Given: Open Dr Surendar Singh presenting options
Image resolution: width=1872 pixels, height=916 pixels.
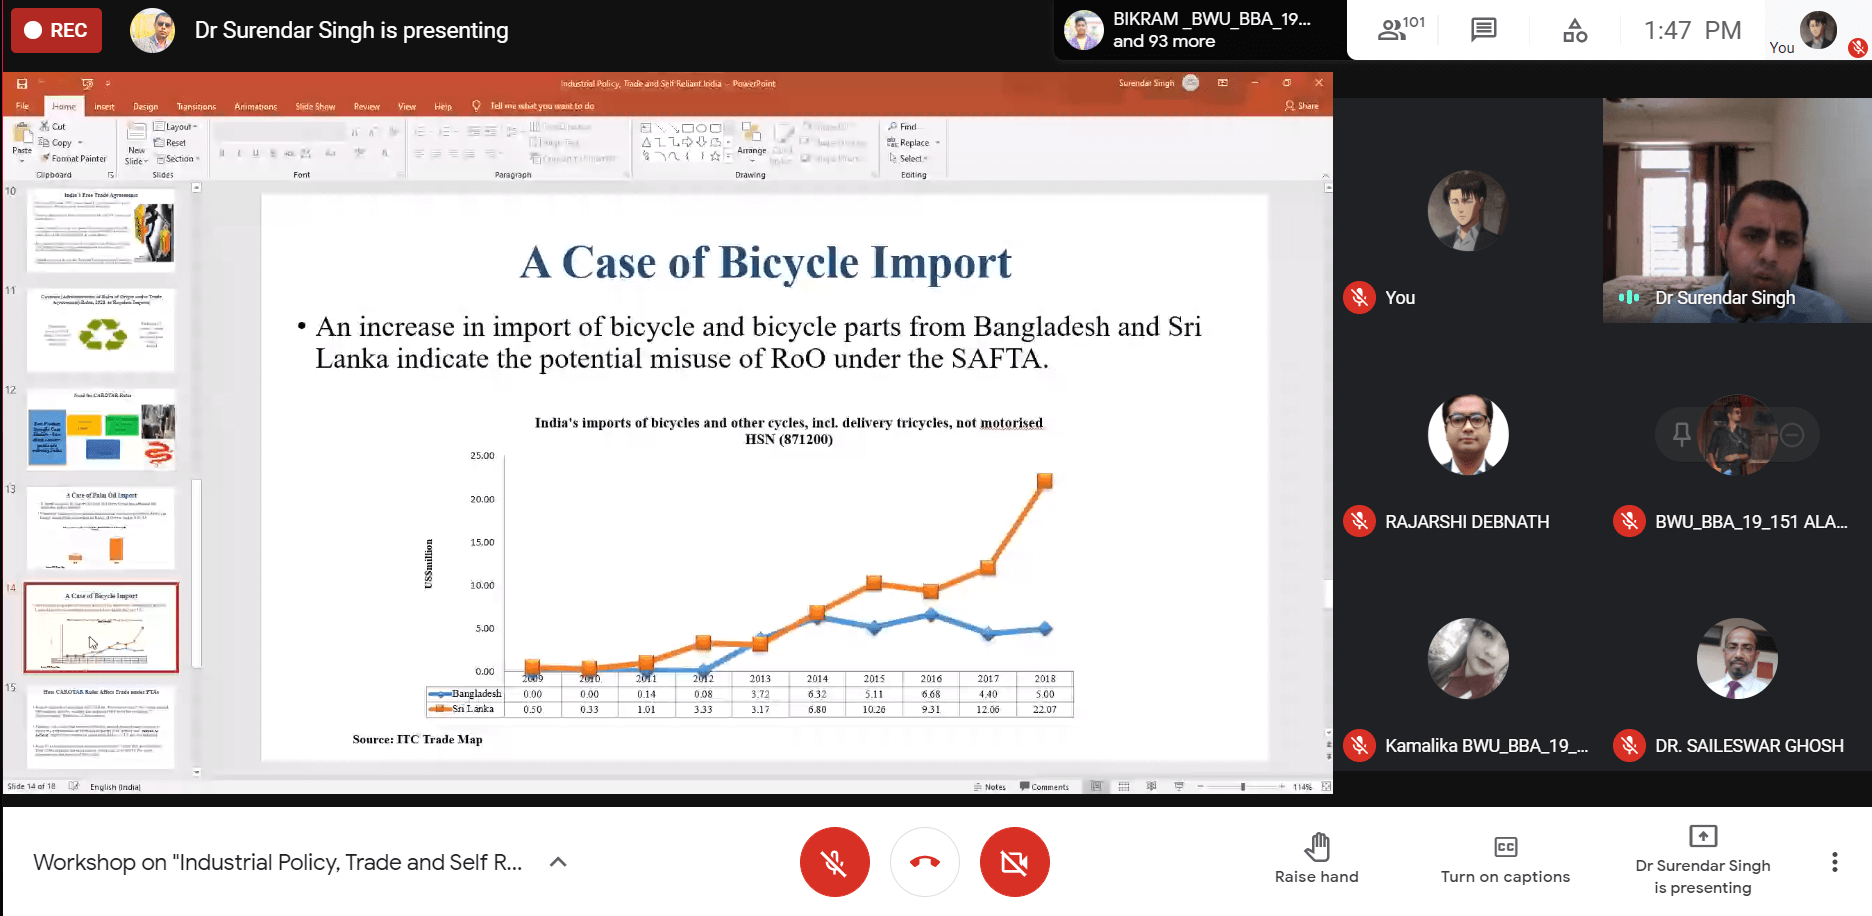Looking at the screenshot, I should pyautogui.click(x=1702, y=860).
